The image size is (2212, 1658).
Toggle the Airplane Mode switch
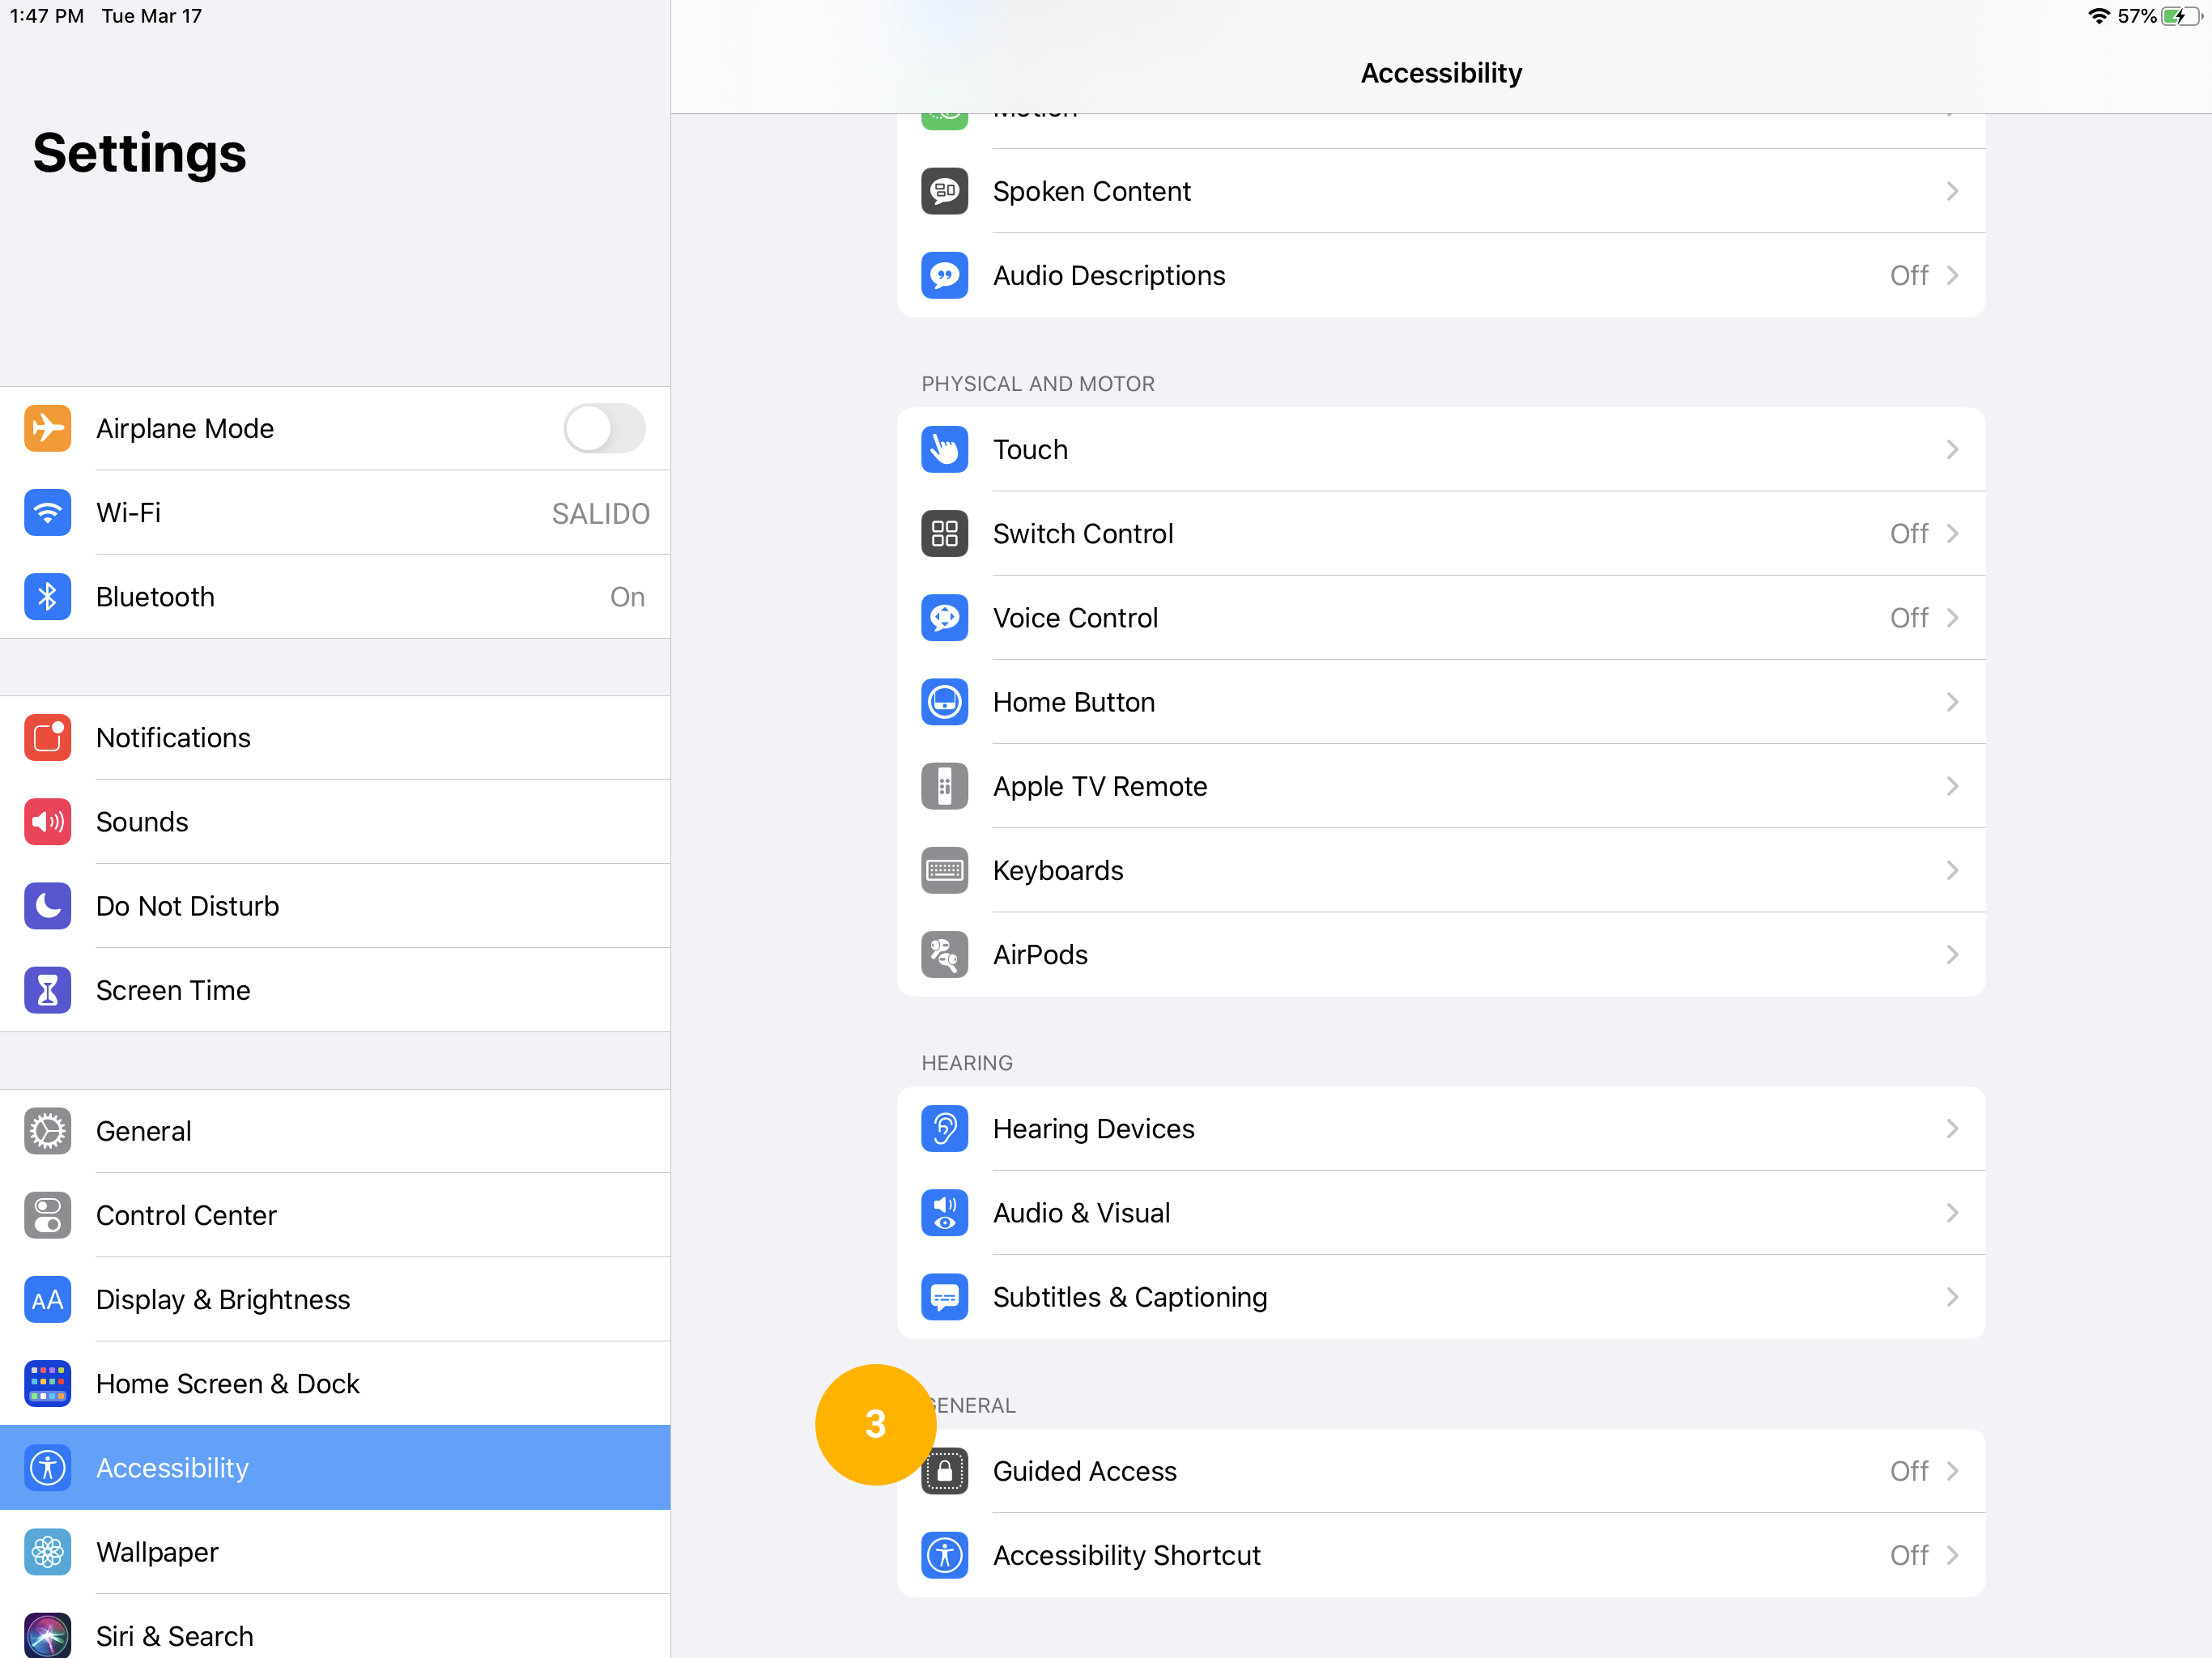pos(604,429)
